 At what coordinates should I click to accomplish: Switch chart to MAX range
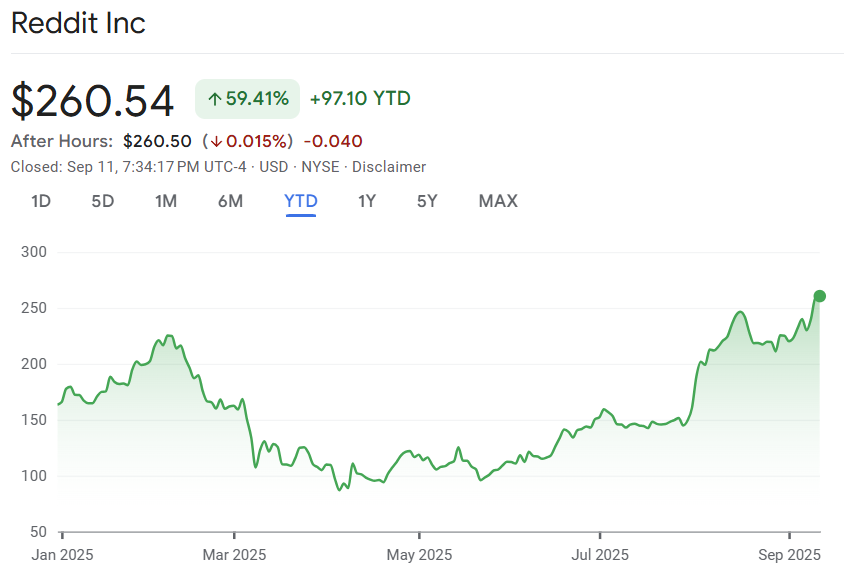(x=498, y=201)
